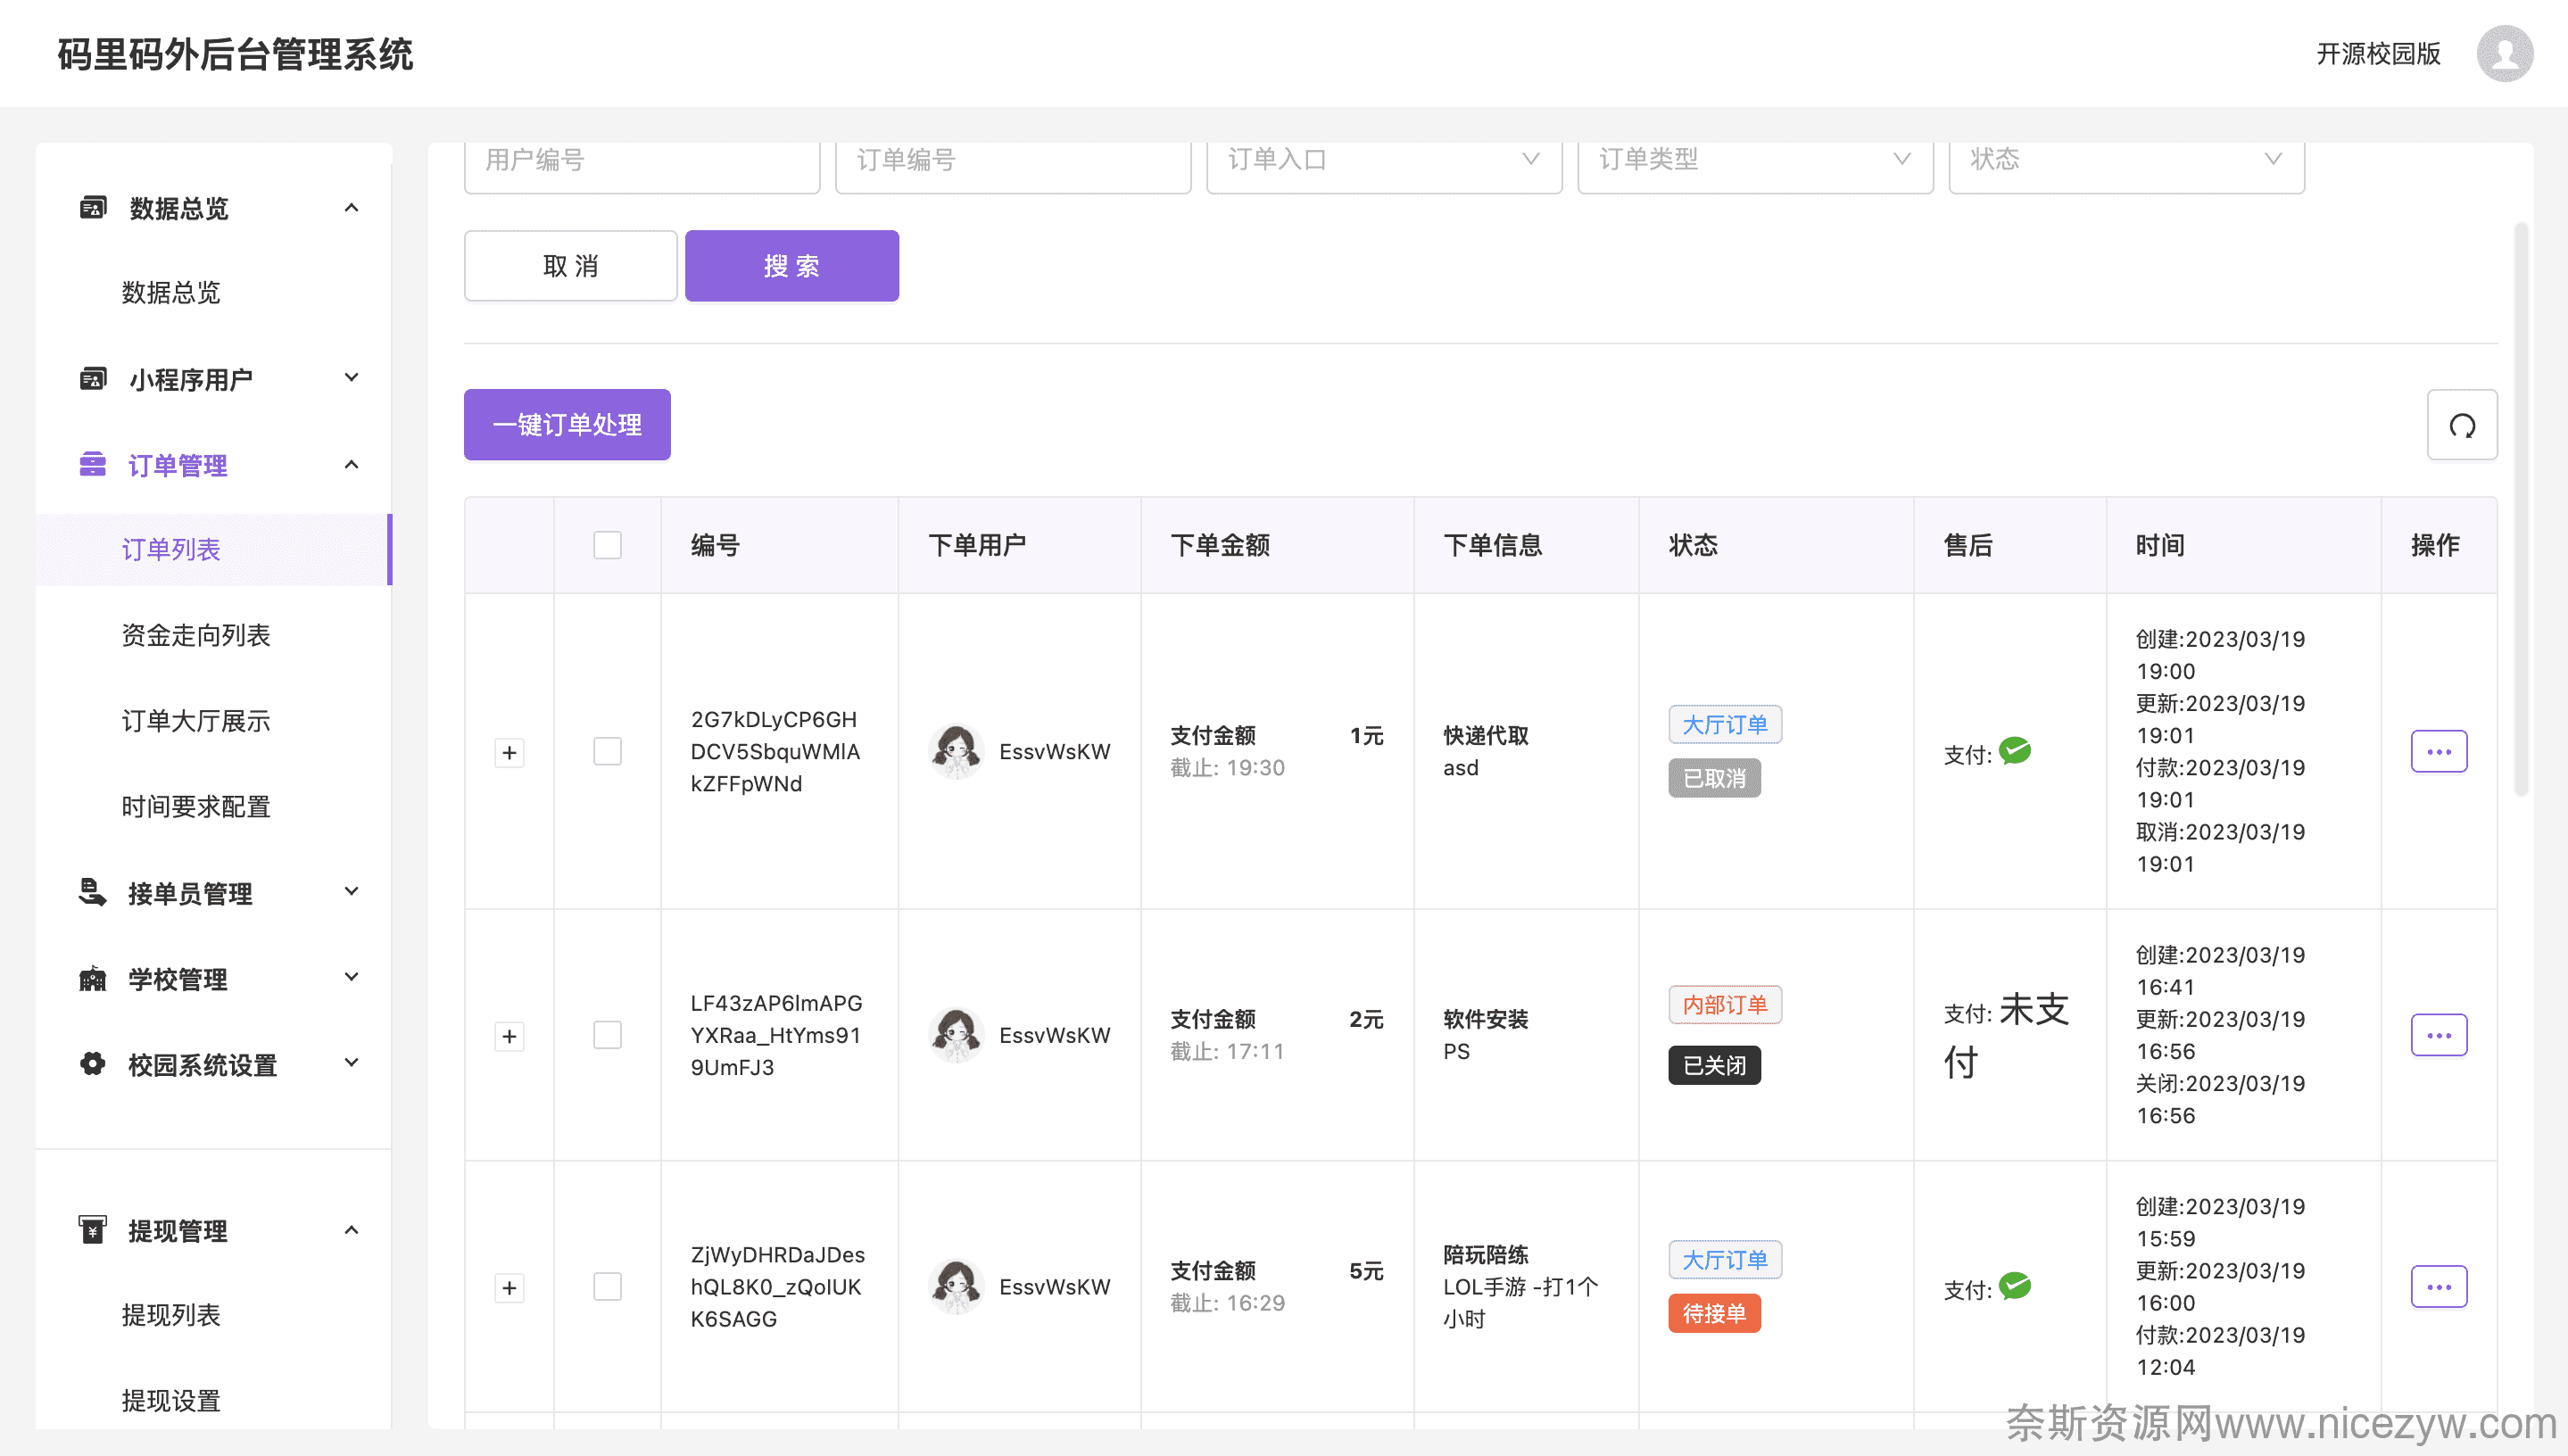Viewport: 2568px width, 1456px height.
Task: Select the checkbox for the 陪玩陪练 order
Action: coord(607,1286)
